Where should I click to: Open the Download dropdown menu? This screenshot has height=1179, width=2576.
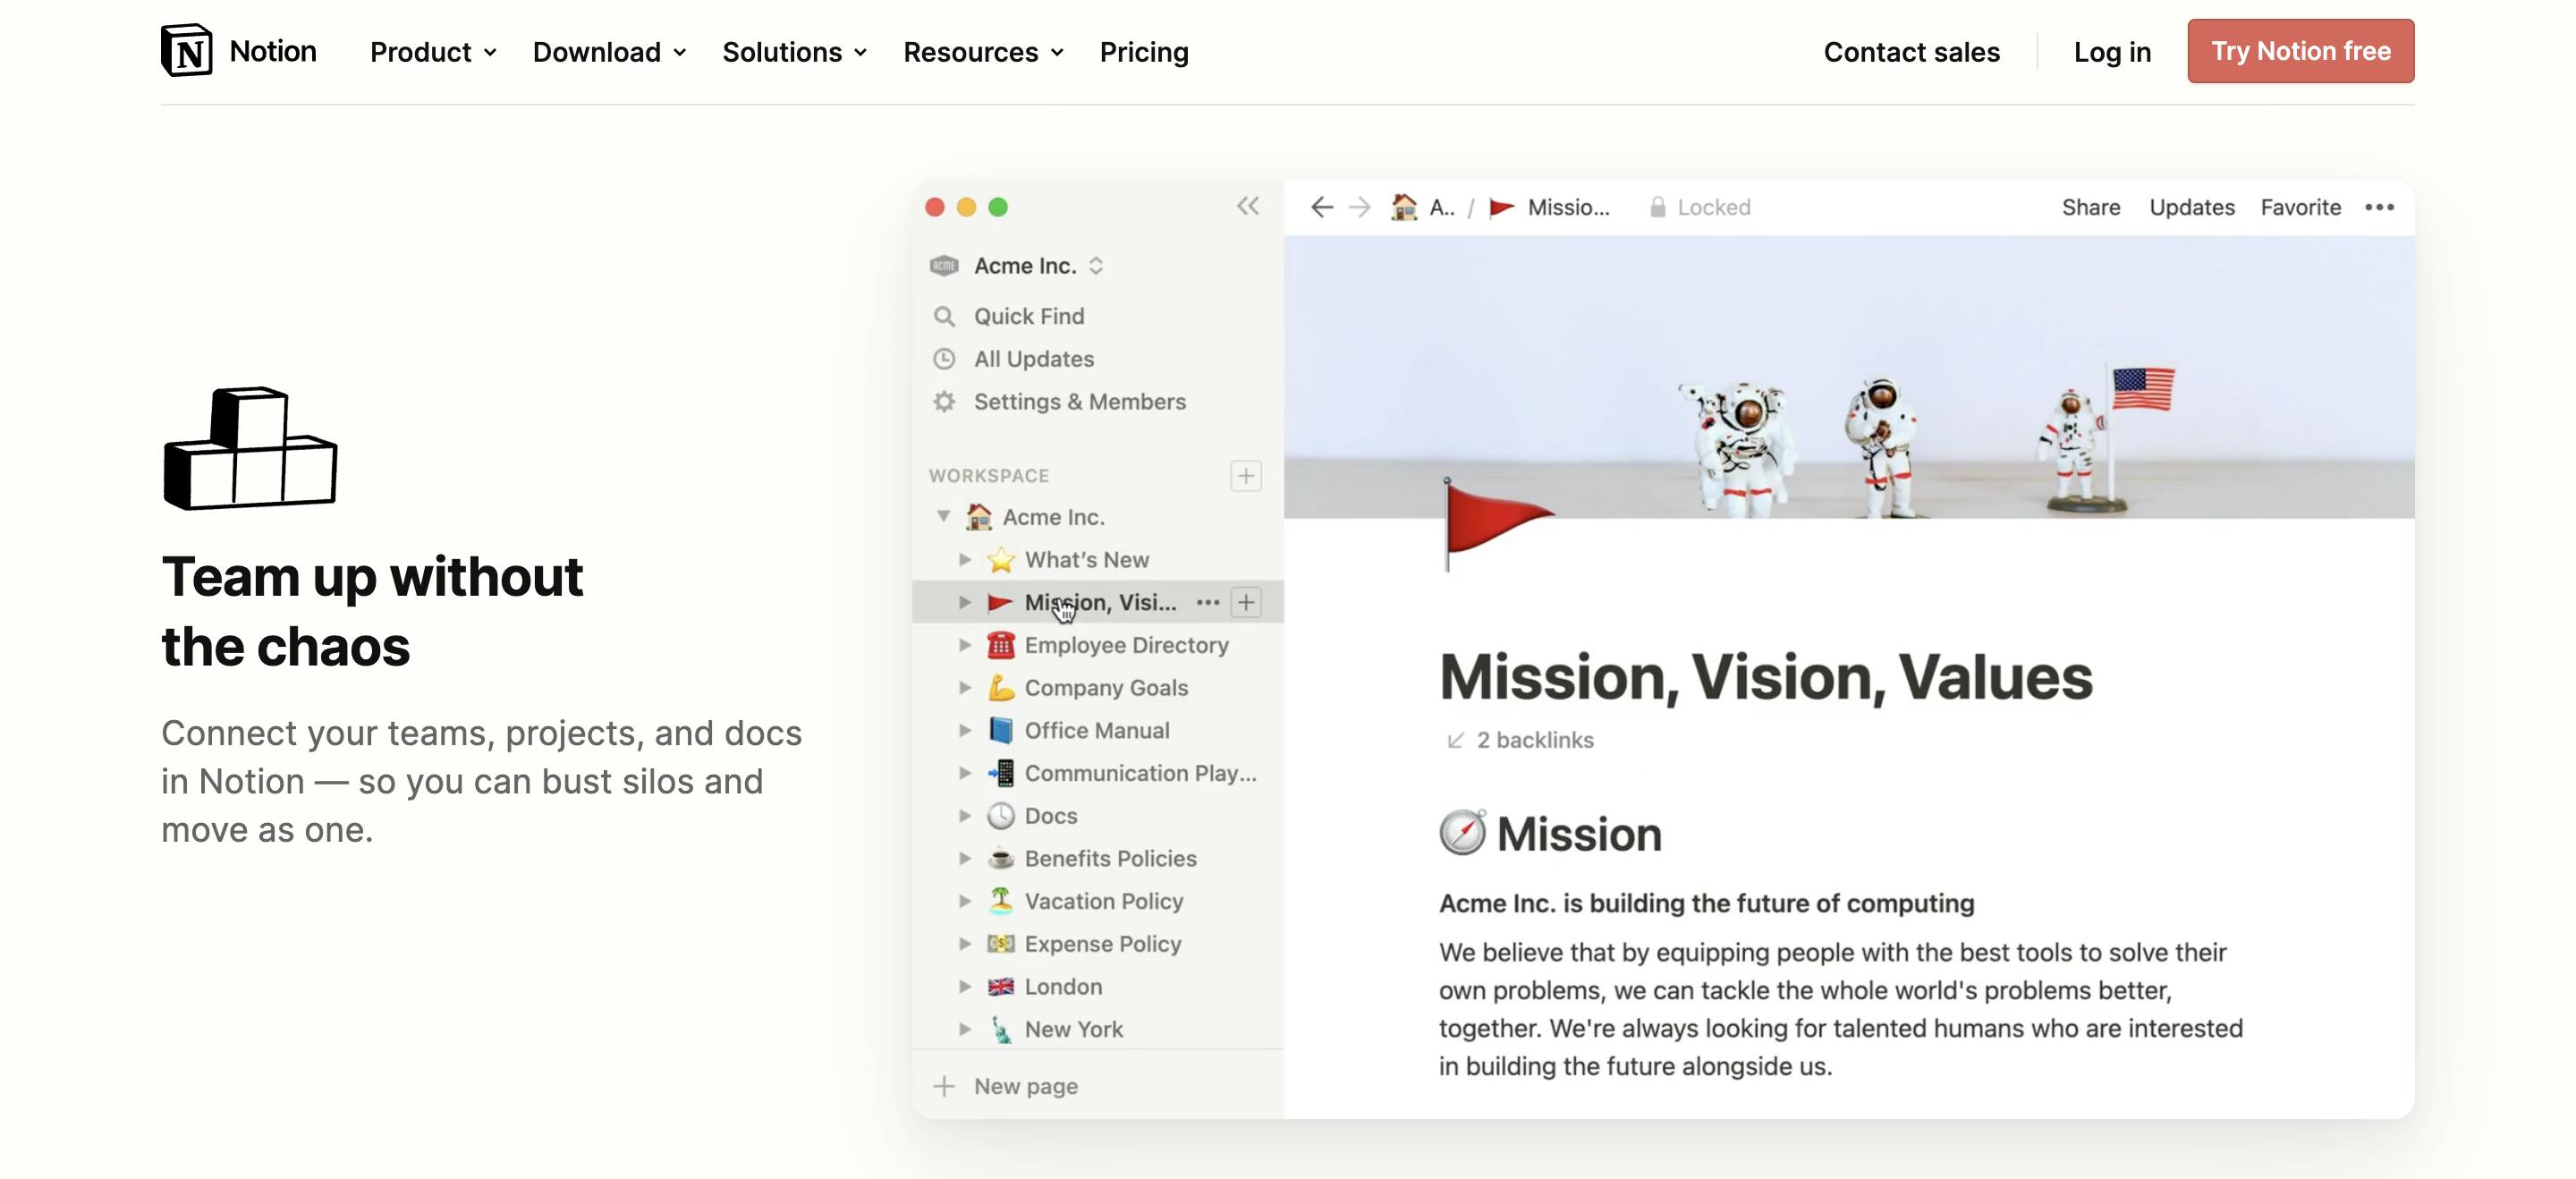click(x=609, y=52)
